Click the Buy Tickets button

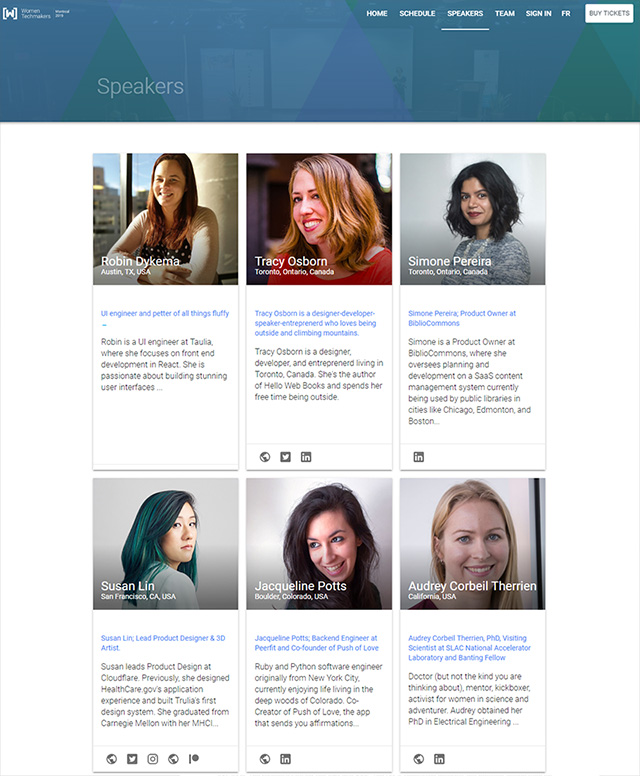(609, 13)
